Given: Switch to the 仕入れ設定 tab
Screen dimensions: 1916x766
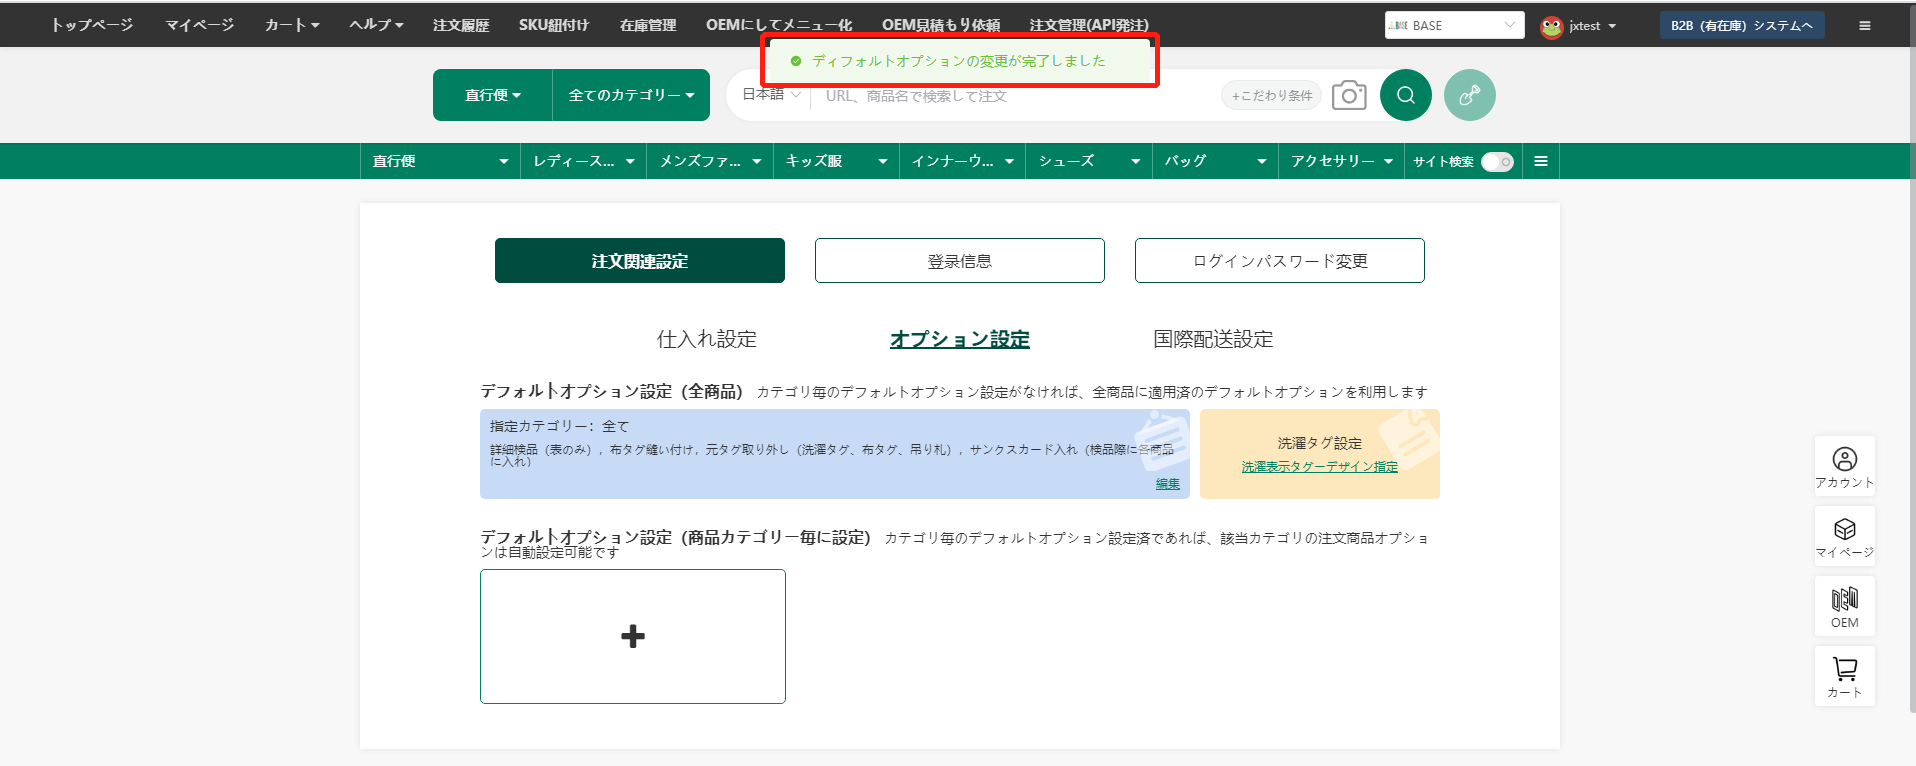Looking at the screenshot, I should click(x=706, y=340).
